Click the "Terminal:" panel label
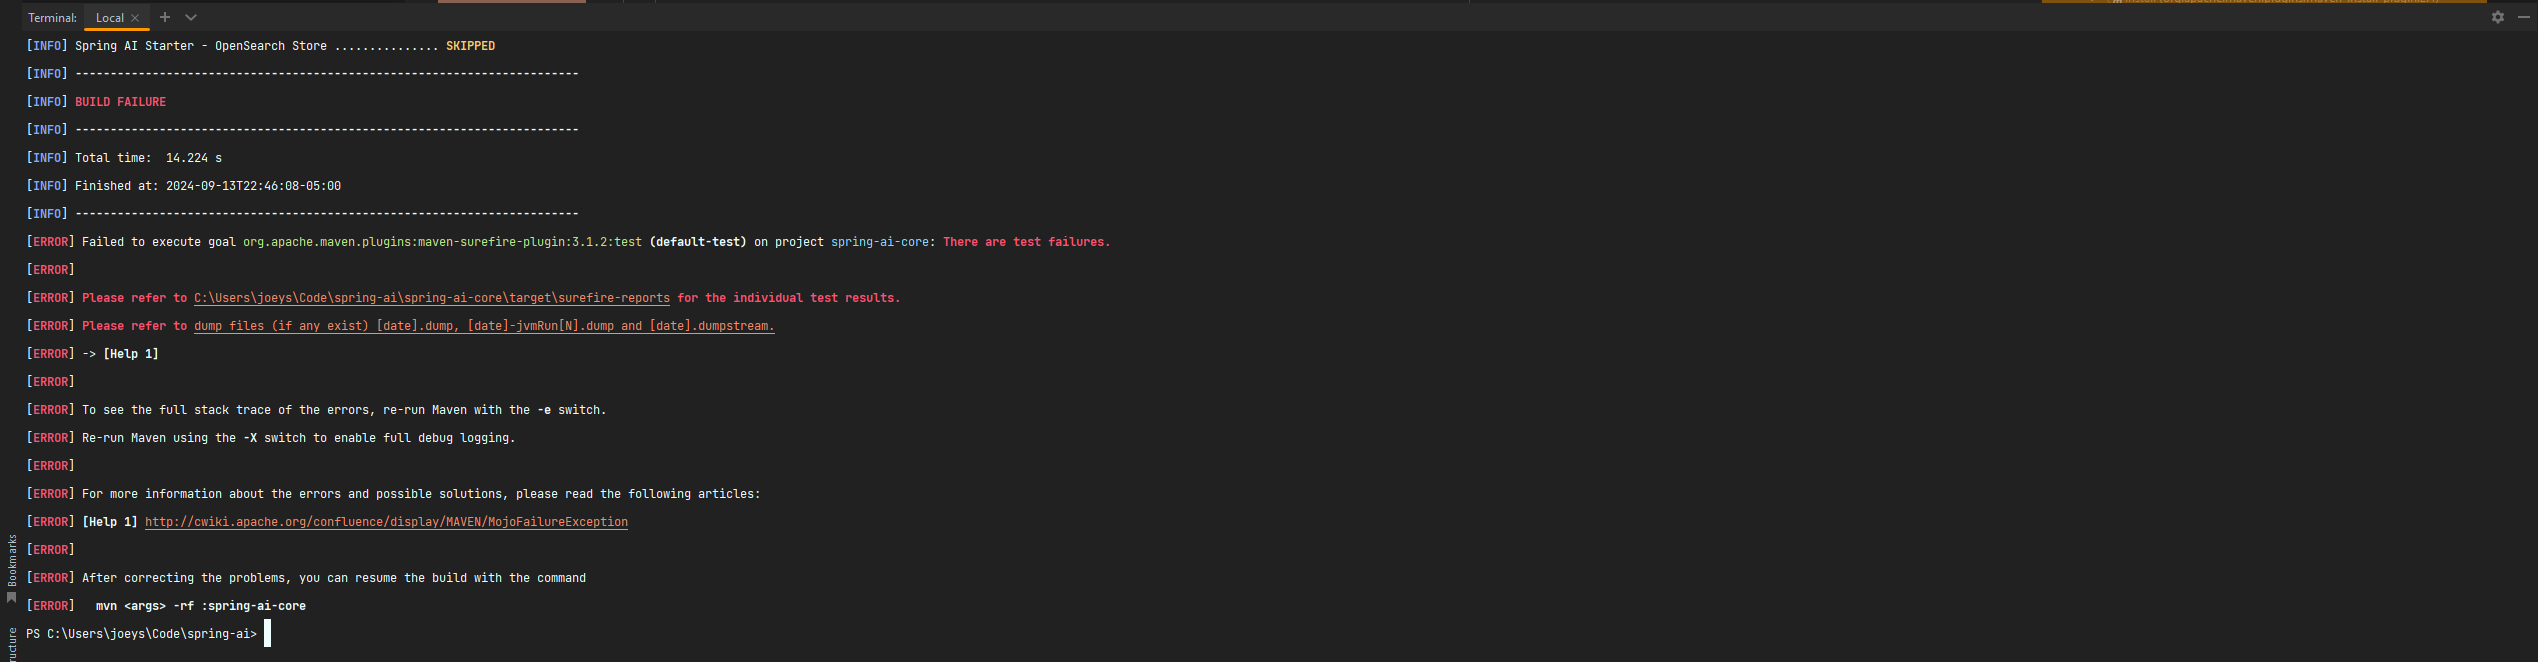Image resolution: width=2538 pixels, height=662 pixels. [x=52, y=18]
